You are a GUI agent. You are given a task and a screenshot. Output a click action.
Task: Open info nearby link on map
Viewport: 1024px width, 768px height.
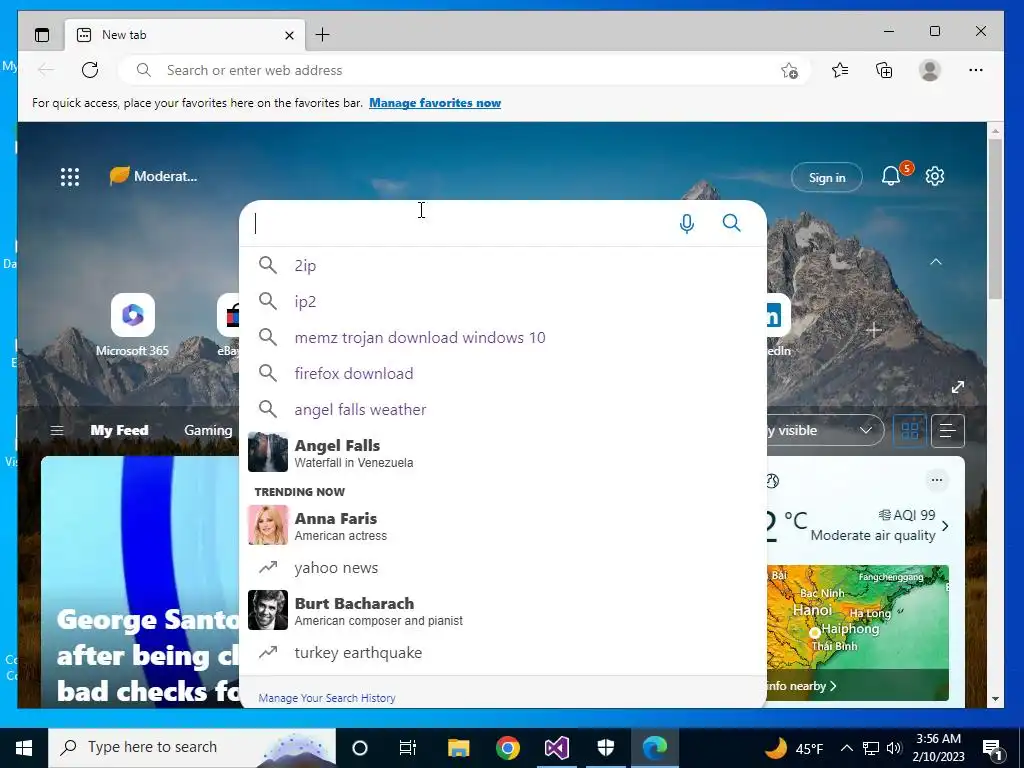(801, 686)
